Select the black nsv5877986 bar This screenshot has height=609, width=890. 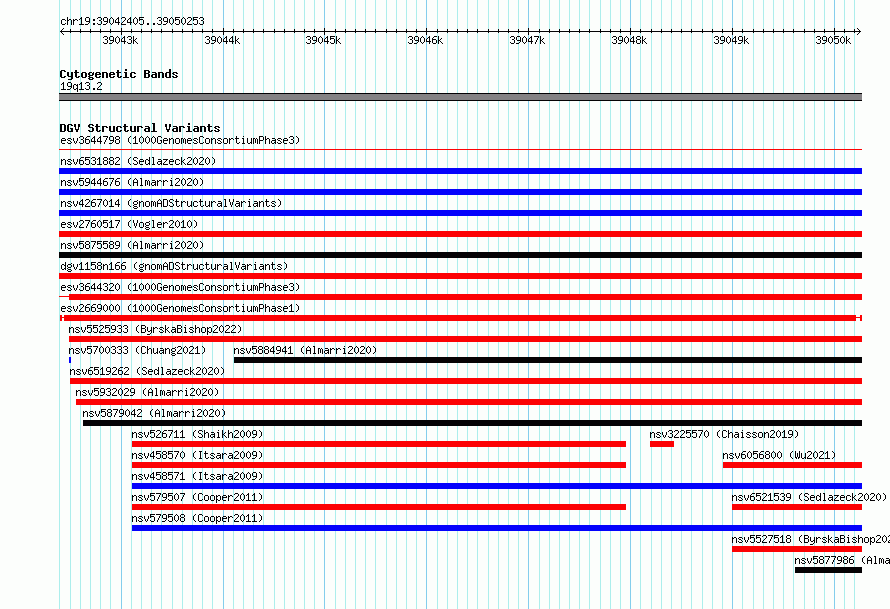pos(828,570)
